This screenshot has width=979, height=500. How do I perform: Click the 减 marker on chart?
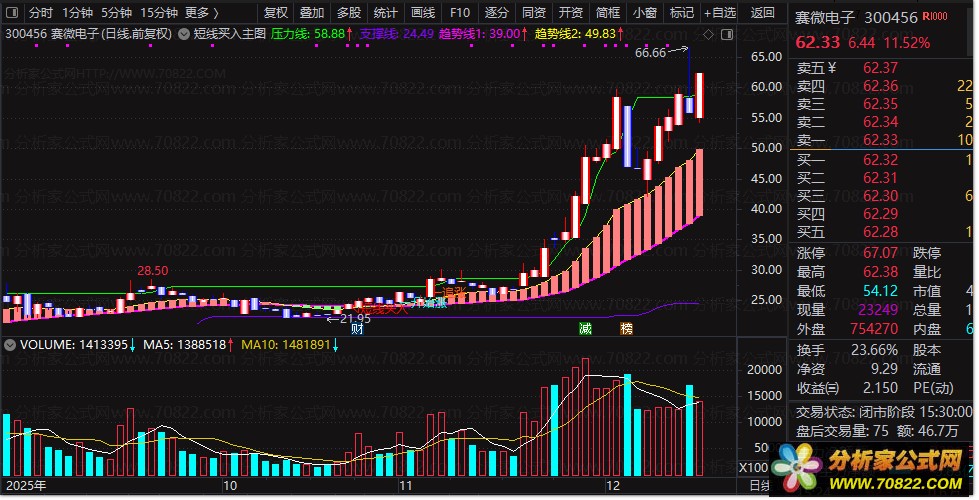tap(585, 328)
